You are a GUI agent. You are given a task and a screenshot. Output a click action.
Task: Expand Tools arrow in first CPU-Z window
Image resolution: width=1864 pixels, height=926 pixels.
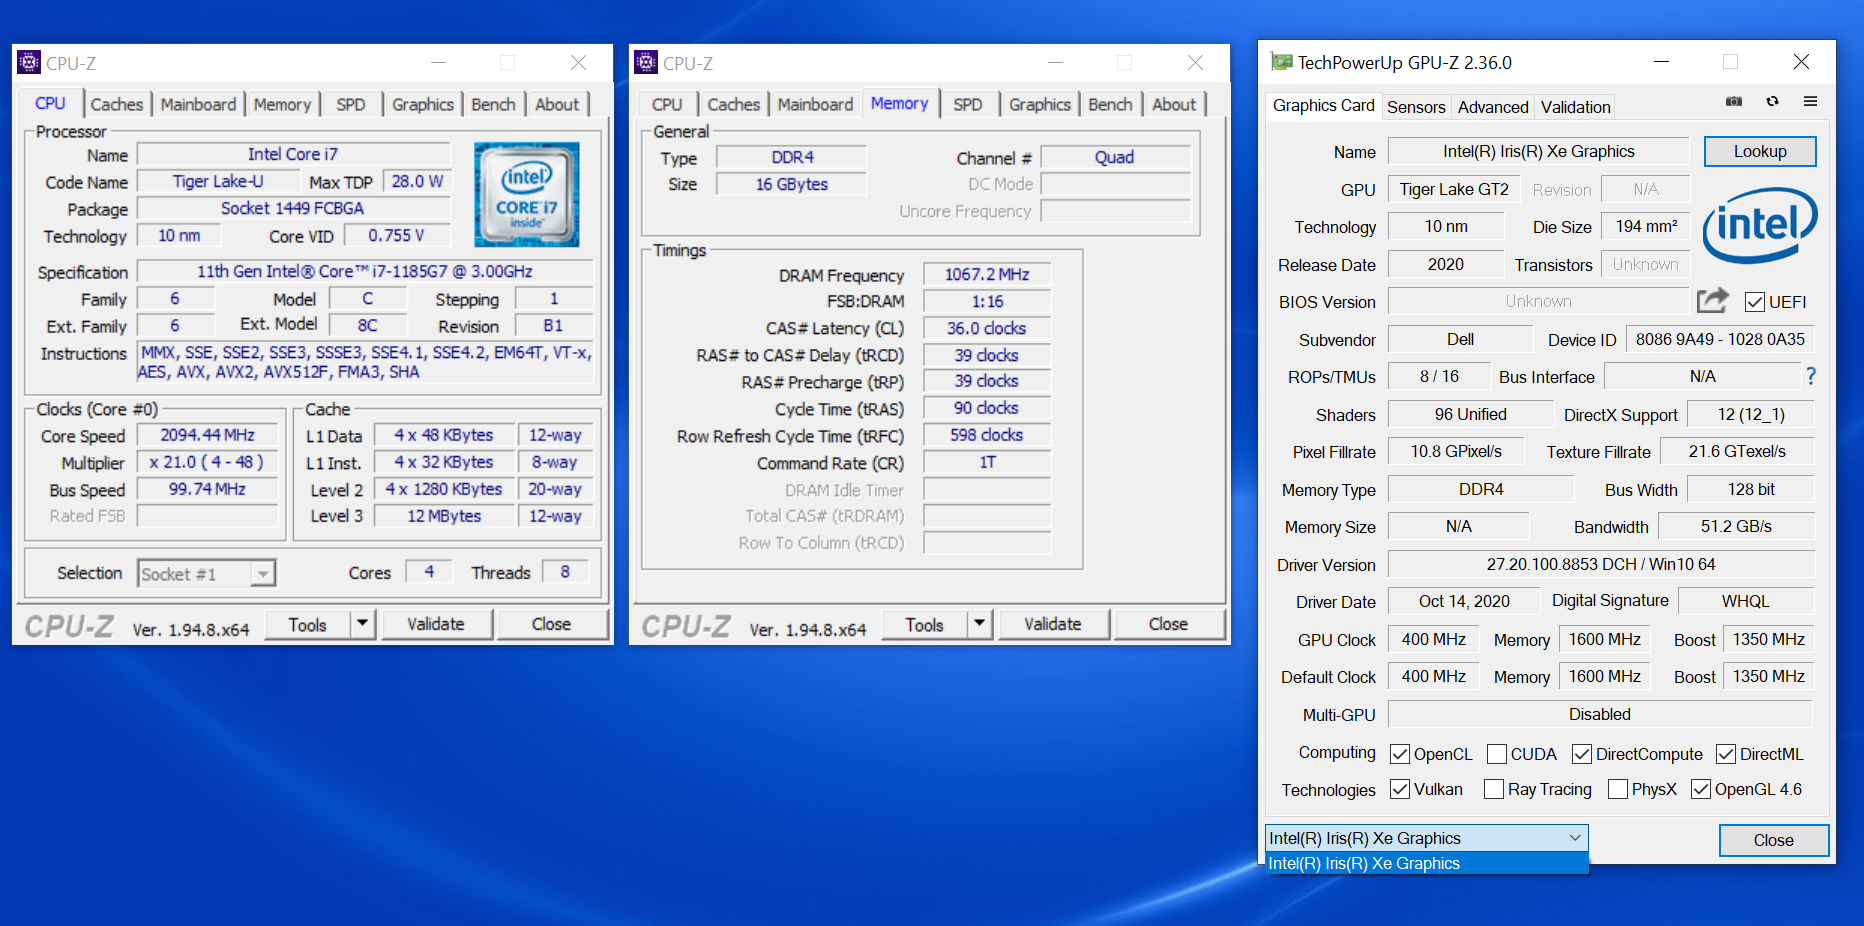click(362, 624)
